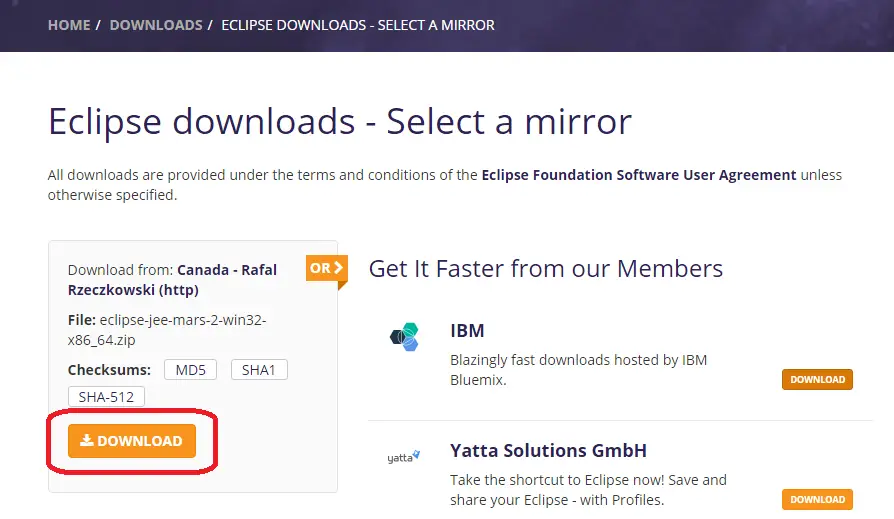Click the download arrow icon in main button
This screenshot has width=894, height=519.
87,440
